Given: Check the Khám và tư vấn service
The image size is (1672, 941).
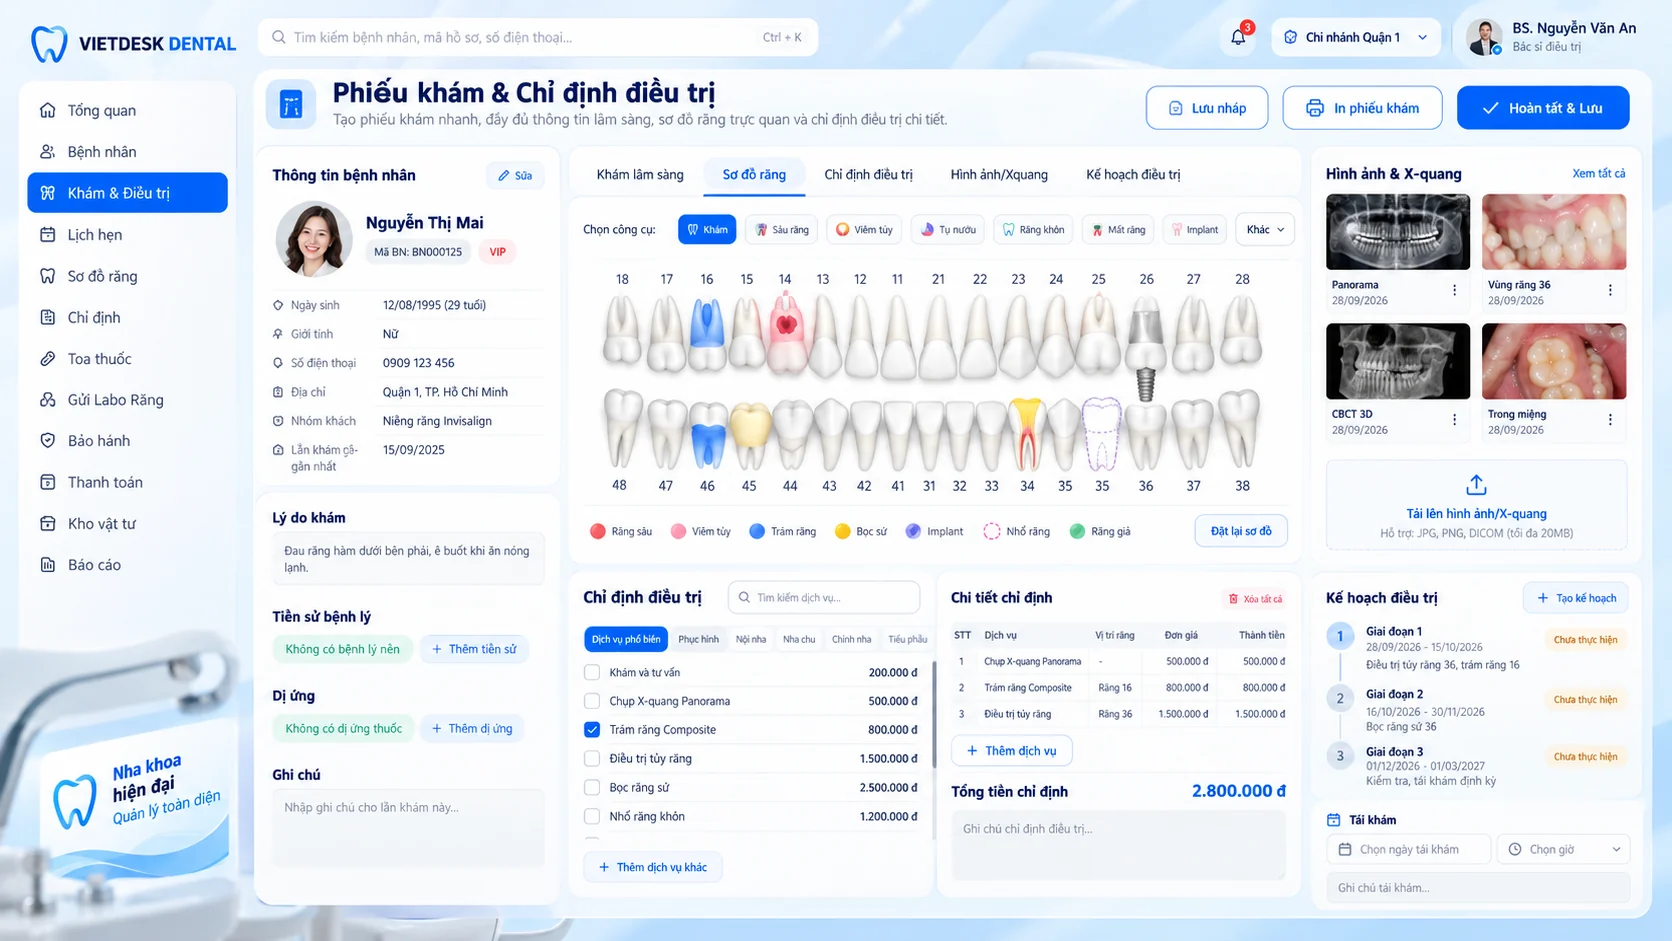Looking at the screenshot, I should [x=592, y=673].
